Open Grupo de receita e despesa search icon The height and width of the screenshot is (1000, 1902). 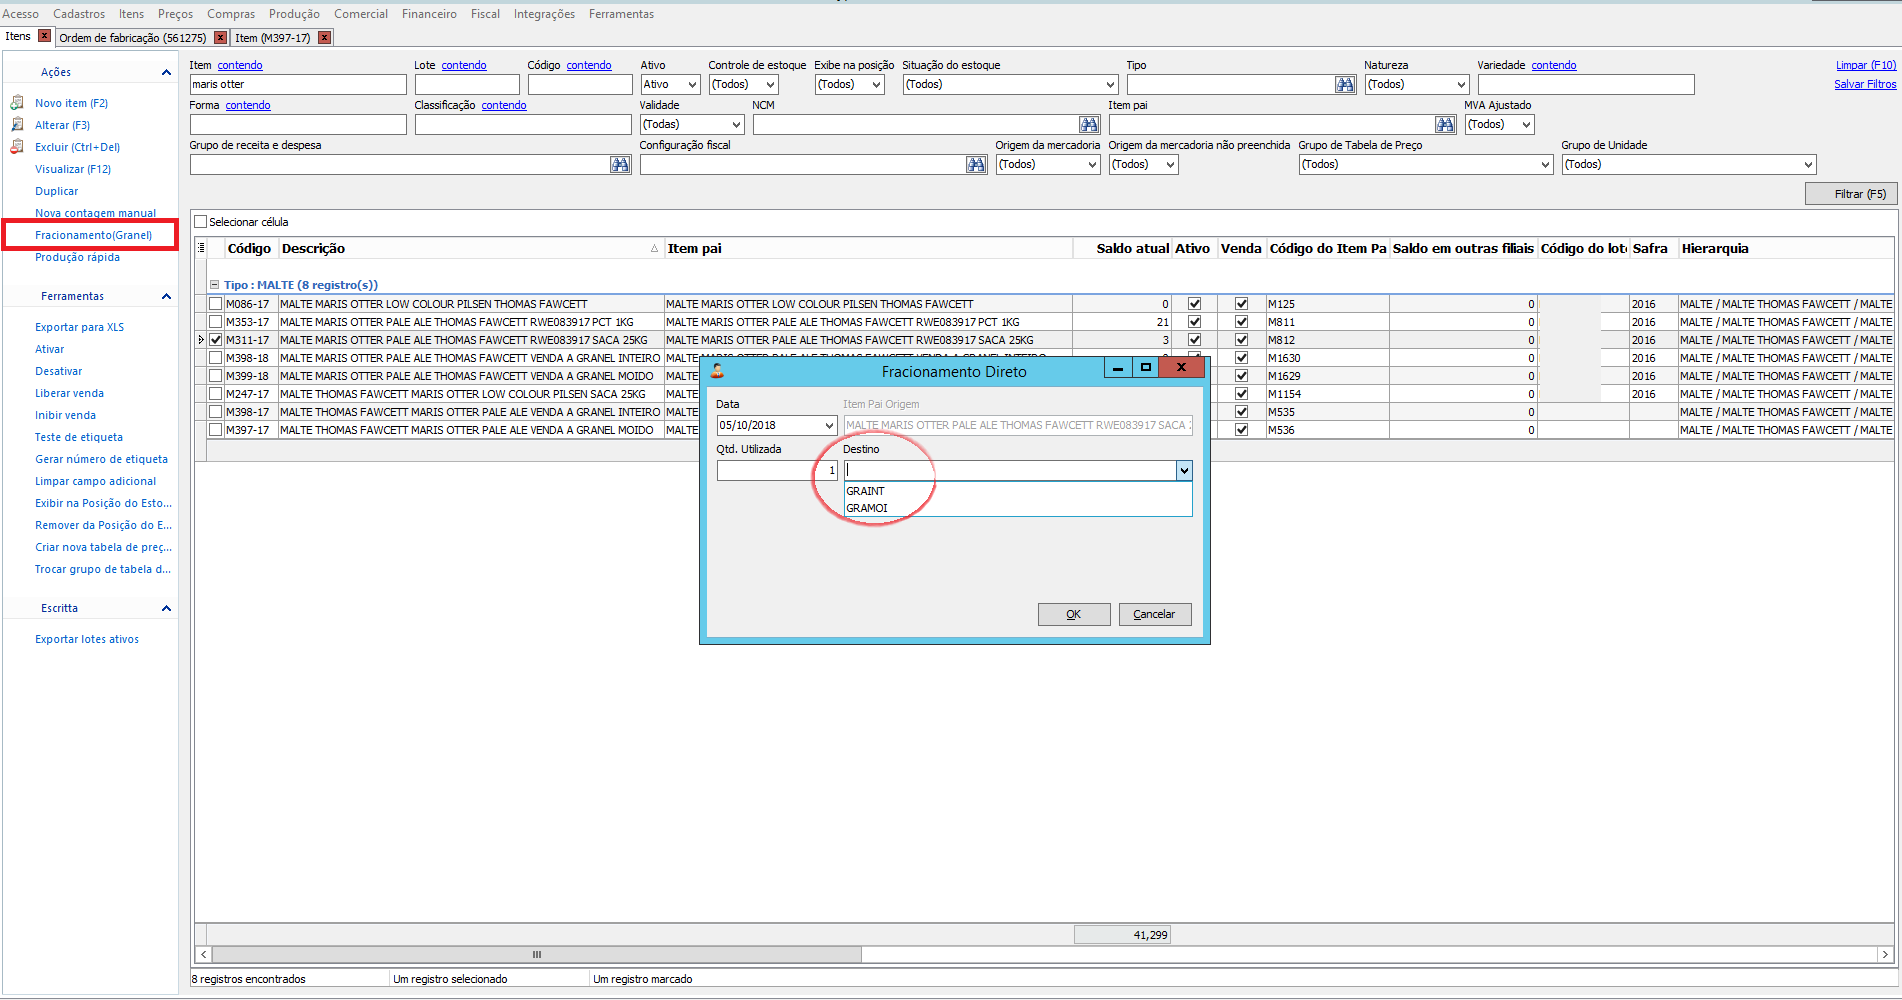point(620,165)
